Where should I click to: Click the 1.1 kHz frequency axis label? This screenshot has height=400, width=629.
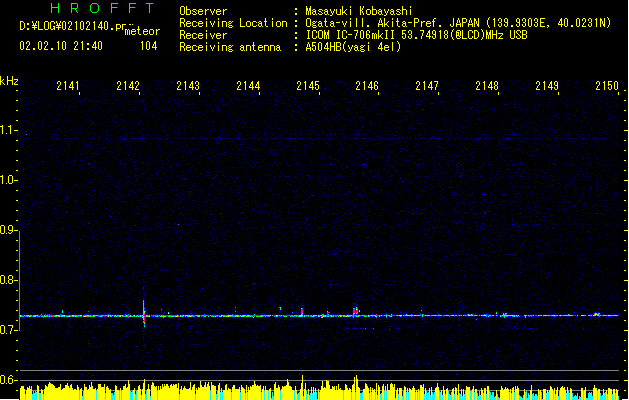pyautogui.click(x=8, y=130)
